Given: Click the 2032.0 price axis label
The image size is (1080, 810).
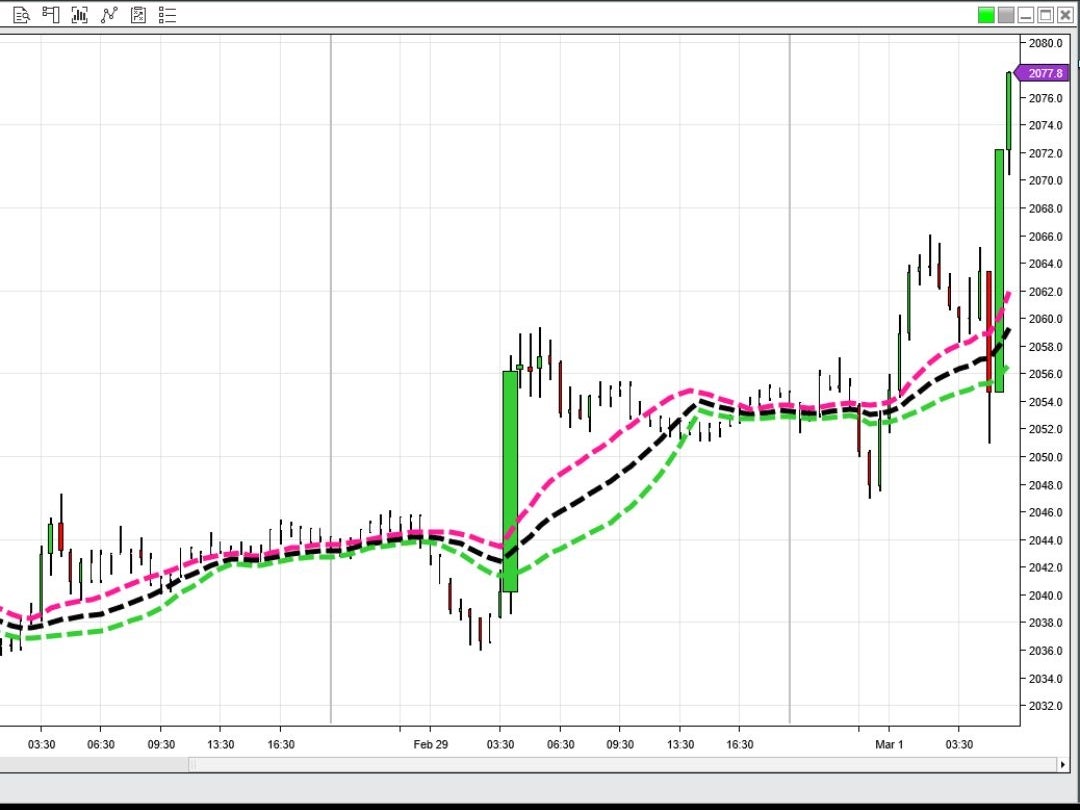Looking at the screenshot, I should click(x=1045, y=706).
